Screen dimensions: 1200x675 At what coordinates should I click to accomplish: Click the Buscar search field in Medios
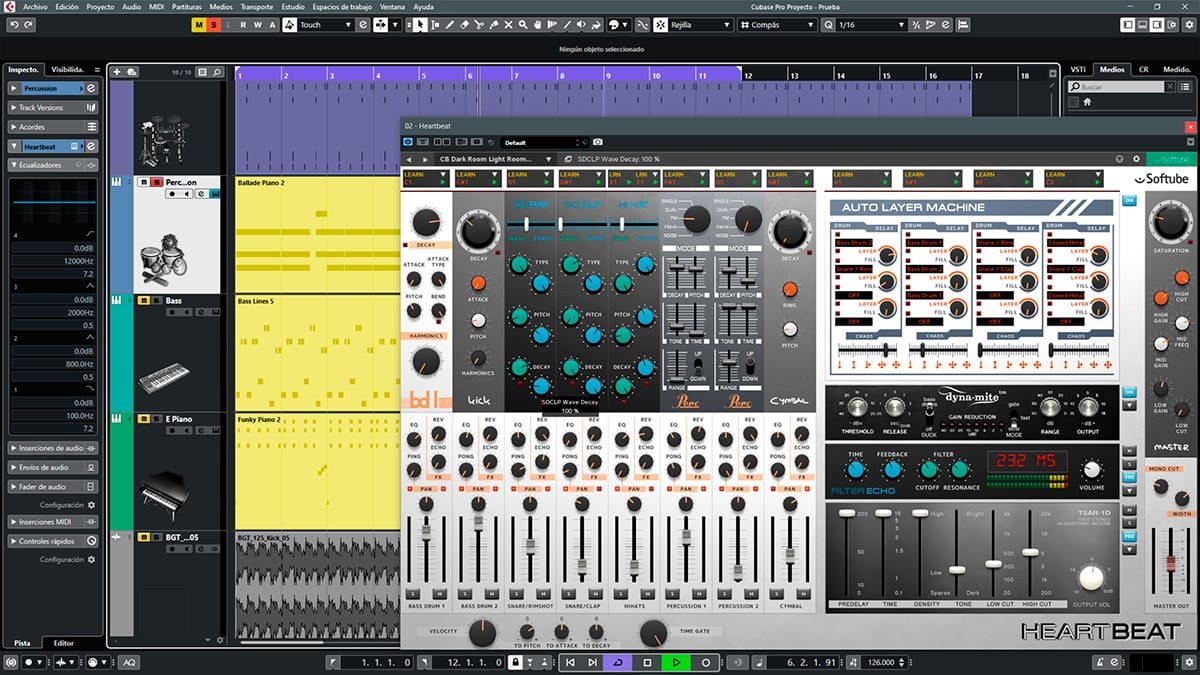[x=1117, y=87]
